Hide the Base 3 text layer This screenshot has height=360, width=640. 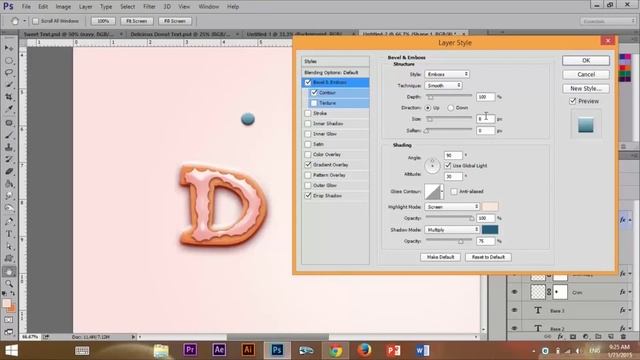click(x=514, y=310)
